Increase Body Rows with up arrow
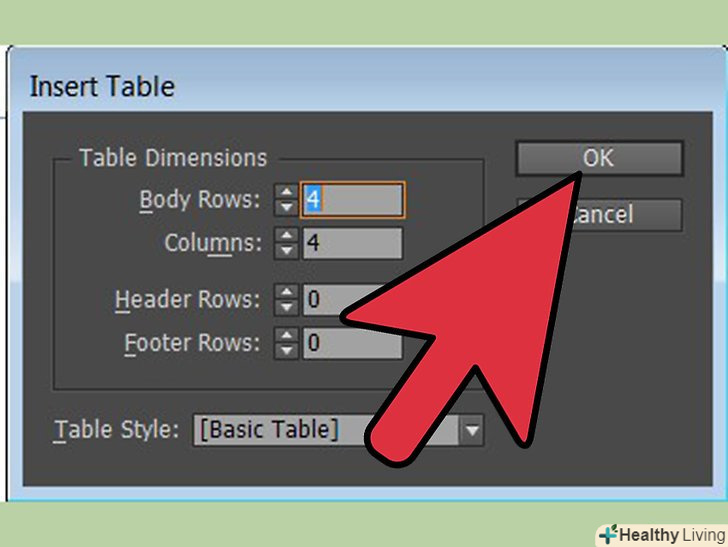 pos(286,192)
